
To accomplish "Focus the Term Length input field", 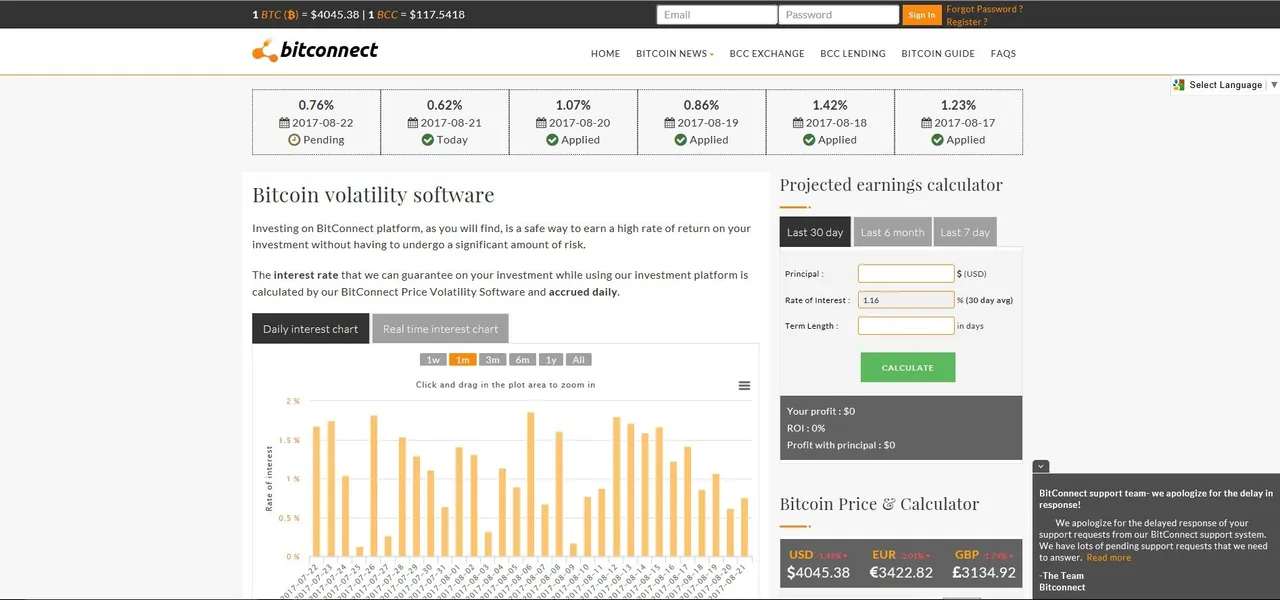I will pos(906,326).
